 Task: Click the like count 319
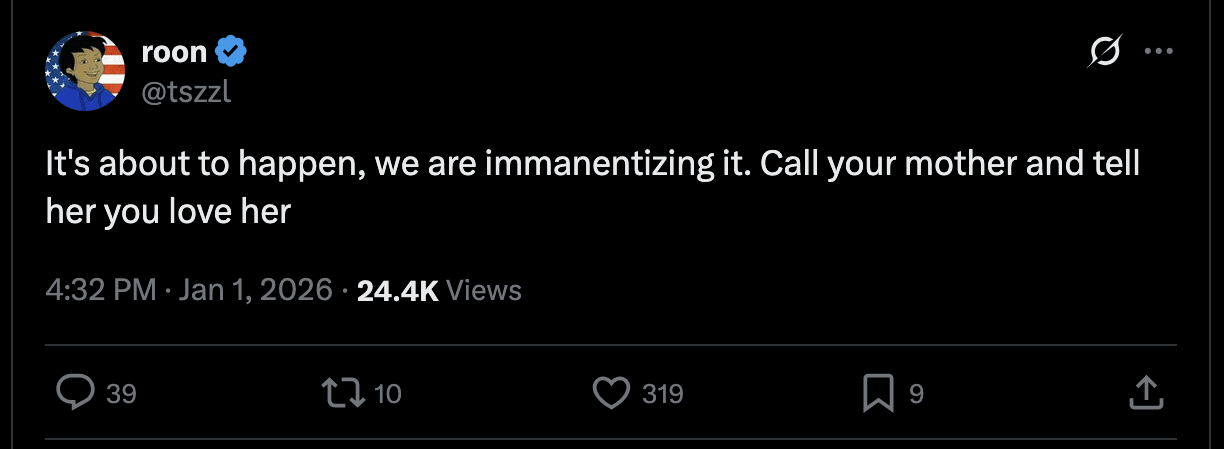pyautogui.click(x=662, y=394)
